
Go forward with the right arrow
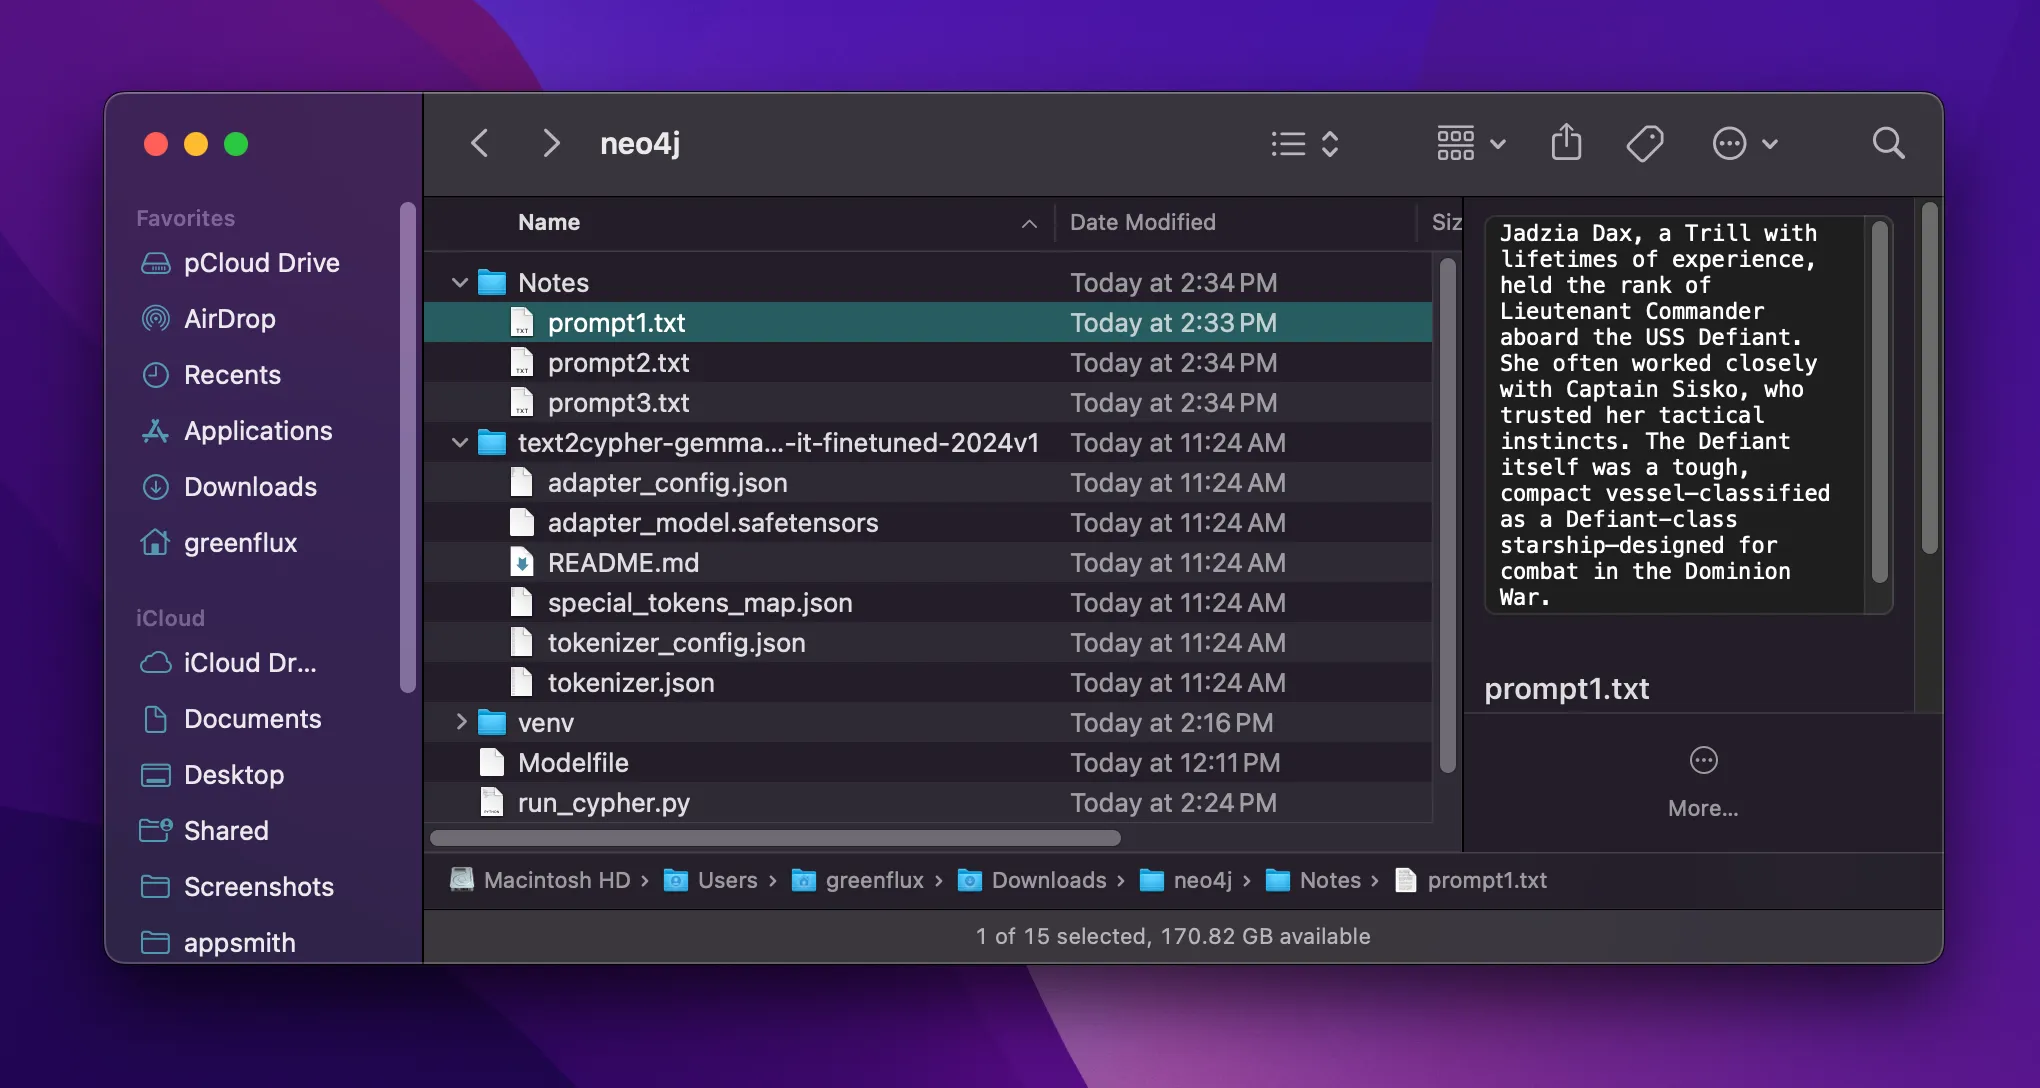click(551, 143)
